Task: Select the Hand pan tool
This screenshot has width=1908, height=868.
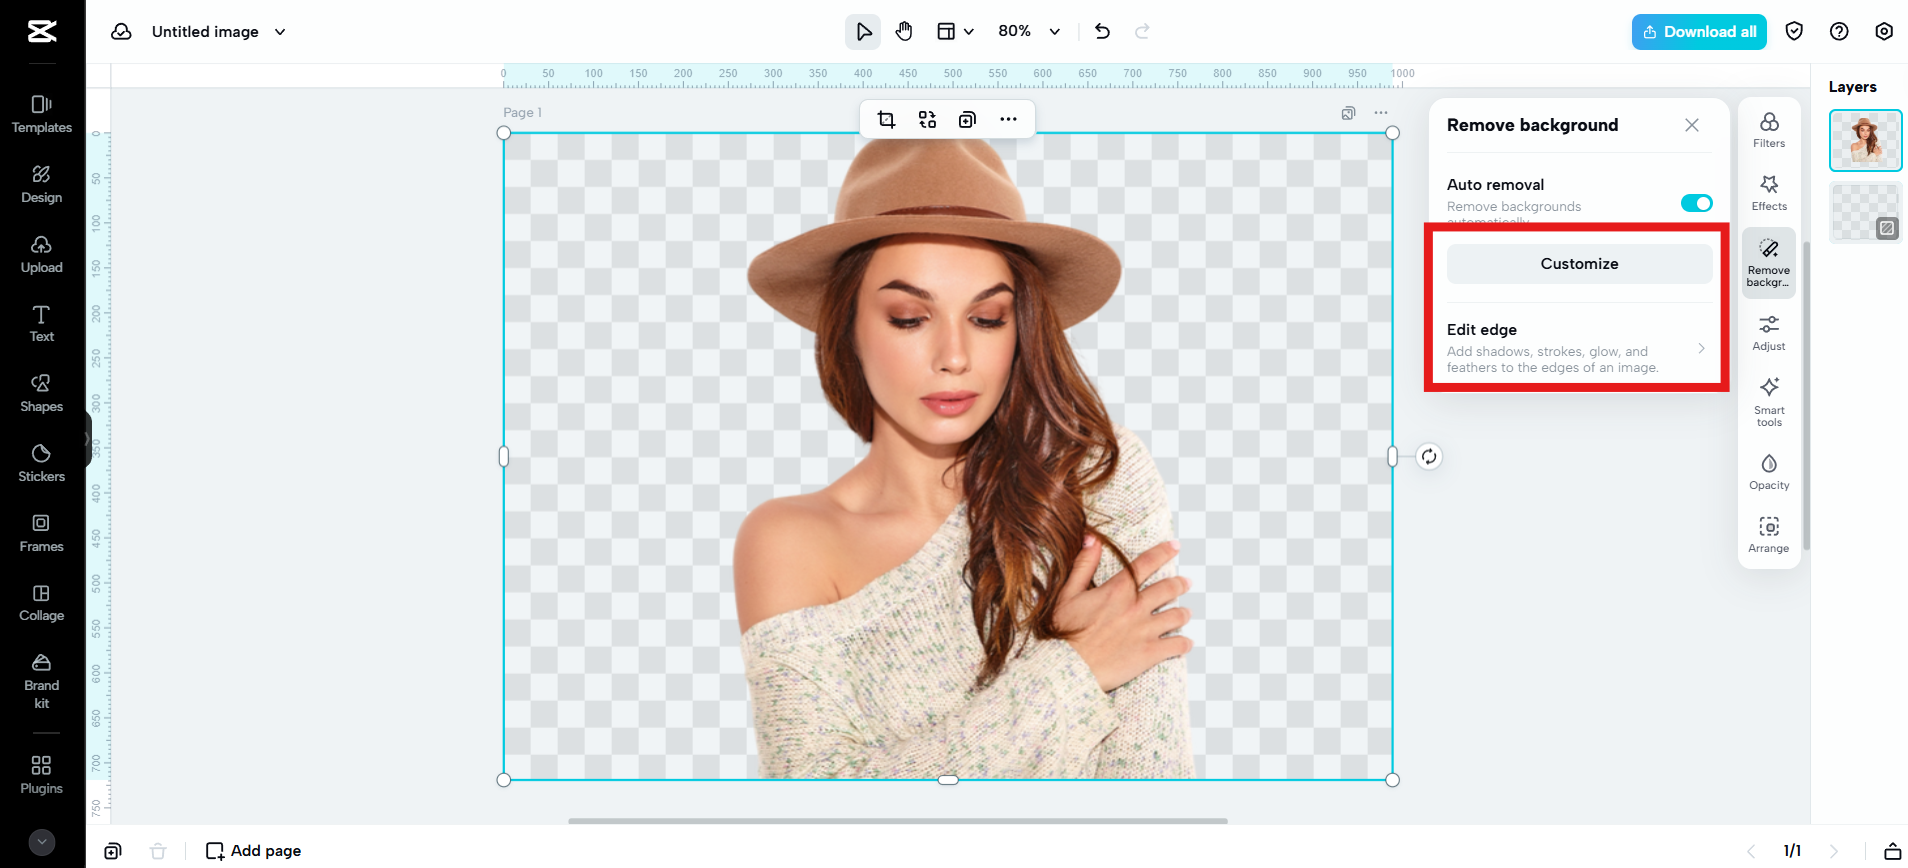Action: click(904, 32)
